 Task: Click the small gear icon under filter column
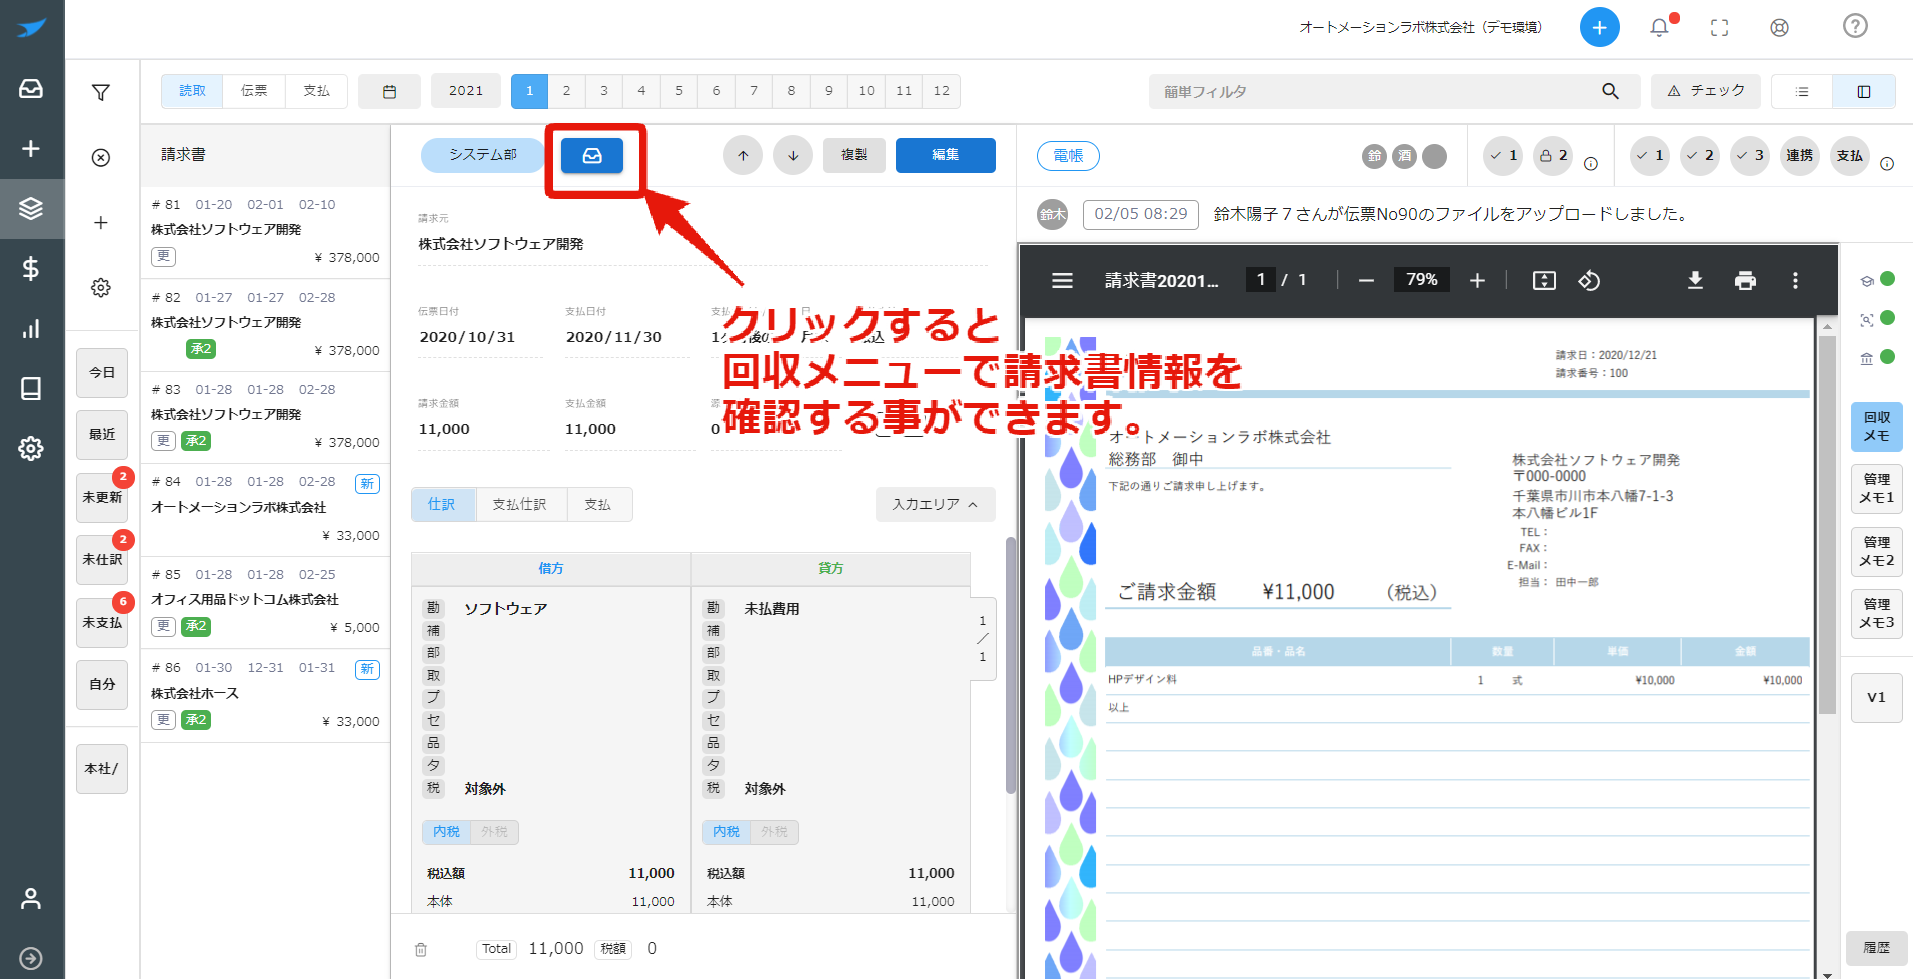tap(101, 287)
